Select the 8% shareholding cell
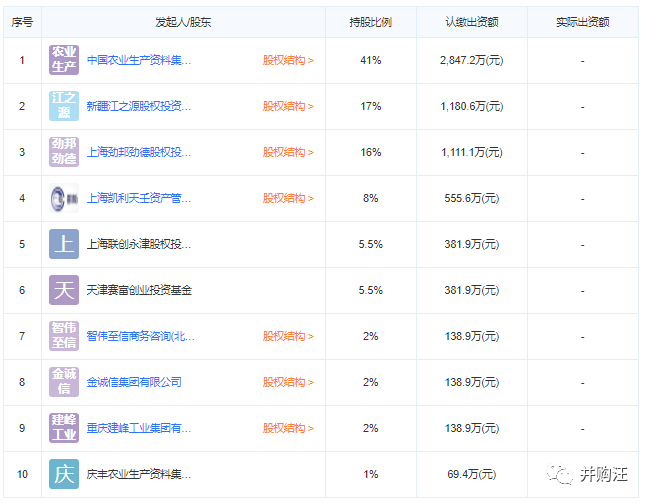The width and height of the screenshot is (648, 503). click(x=371, y=198)
